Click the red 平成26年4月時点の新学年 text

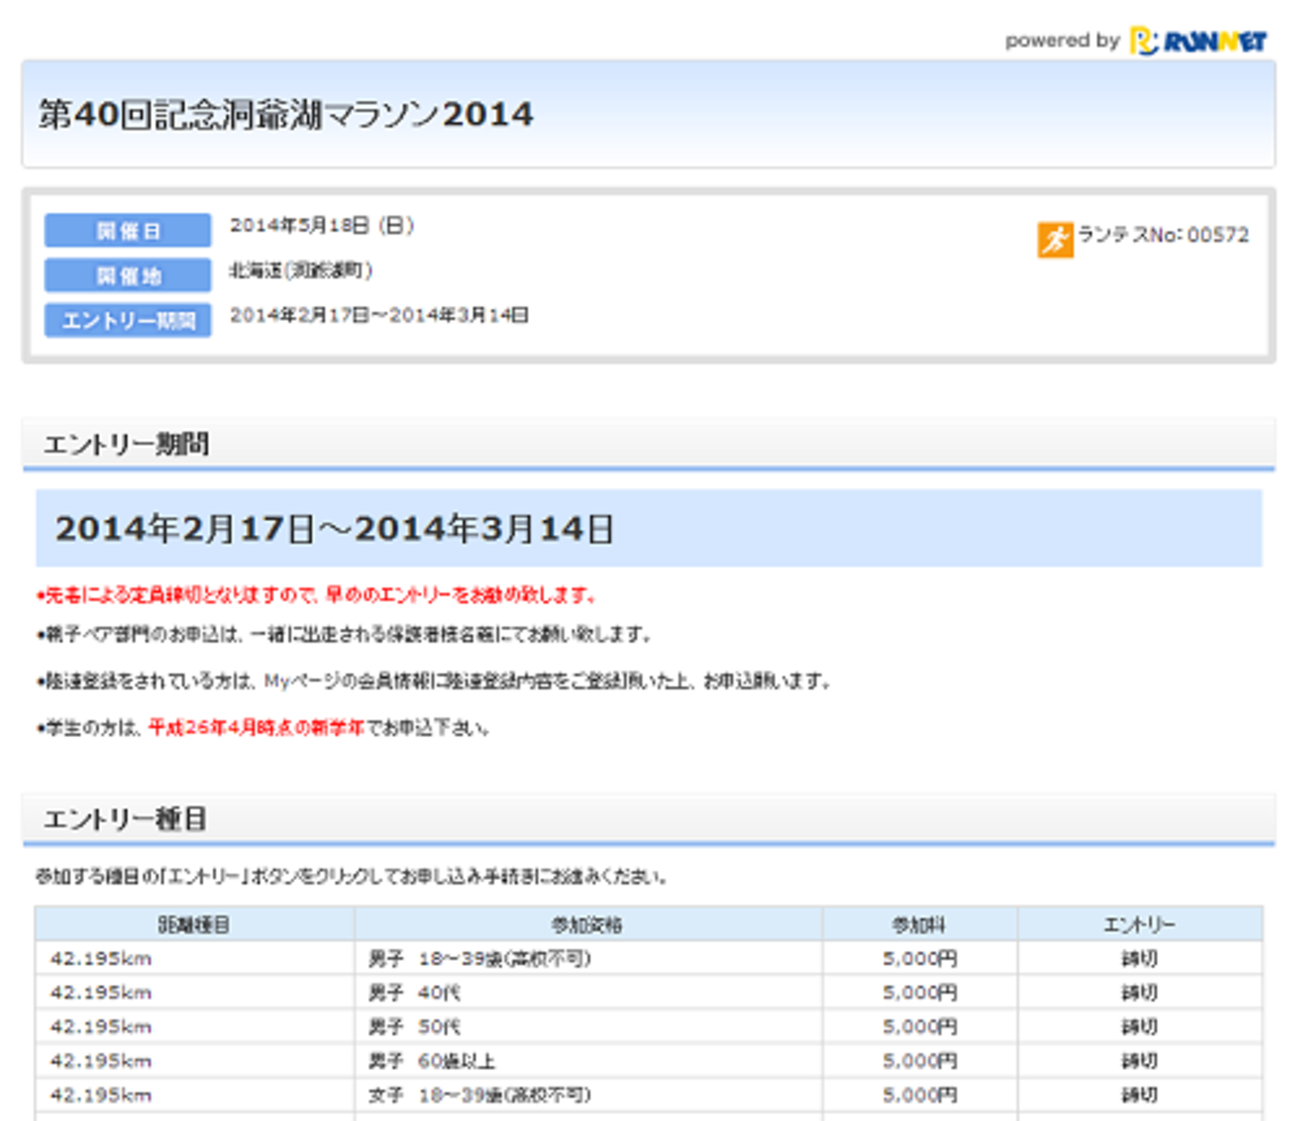[256, 727]
